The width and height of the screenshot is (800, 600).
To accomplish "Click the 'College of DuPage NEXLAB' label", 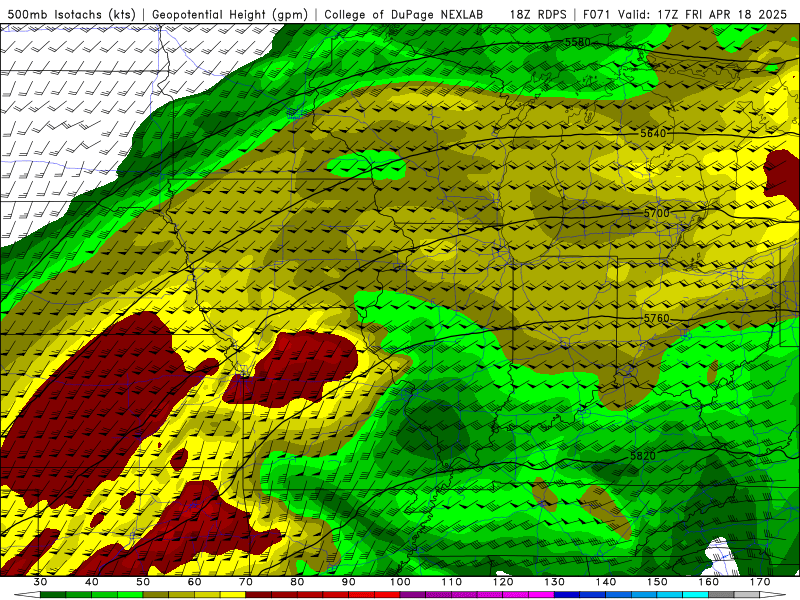I will [404, 14].
